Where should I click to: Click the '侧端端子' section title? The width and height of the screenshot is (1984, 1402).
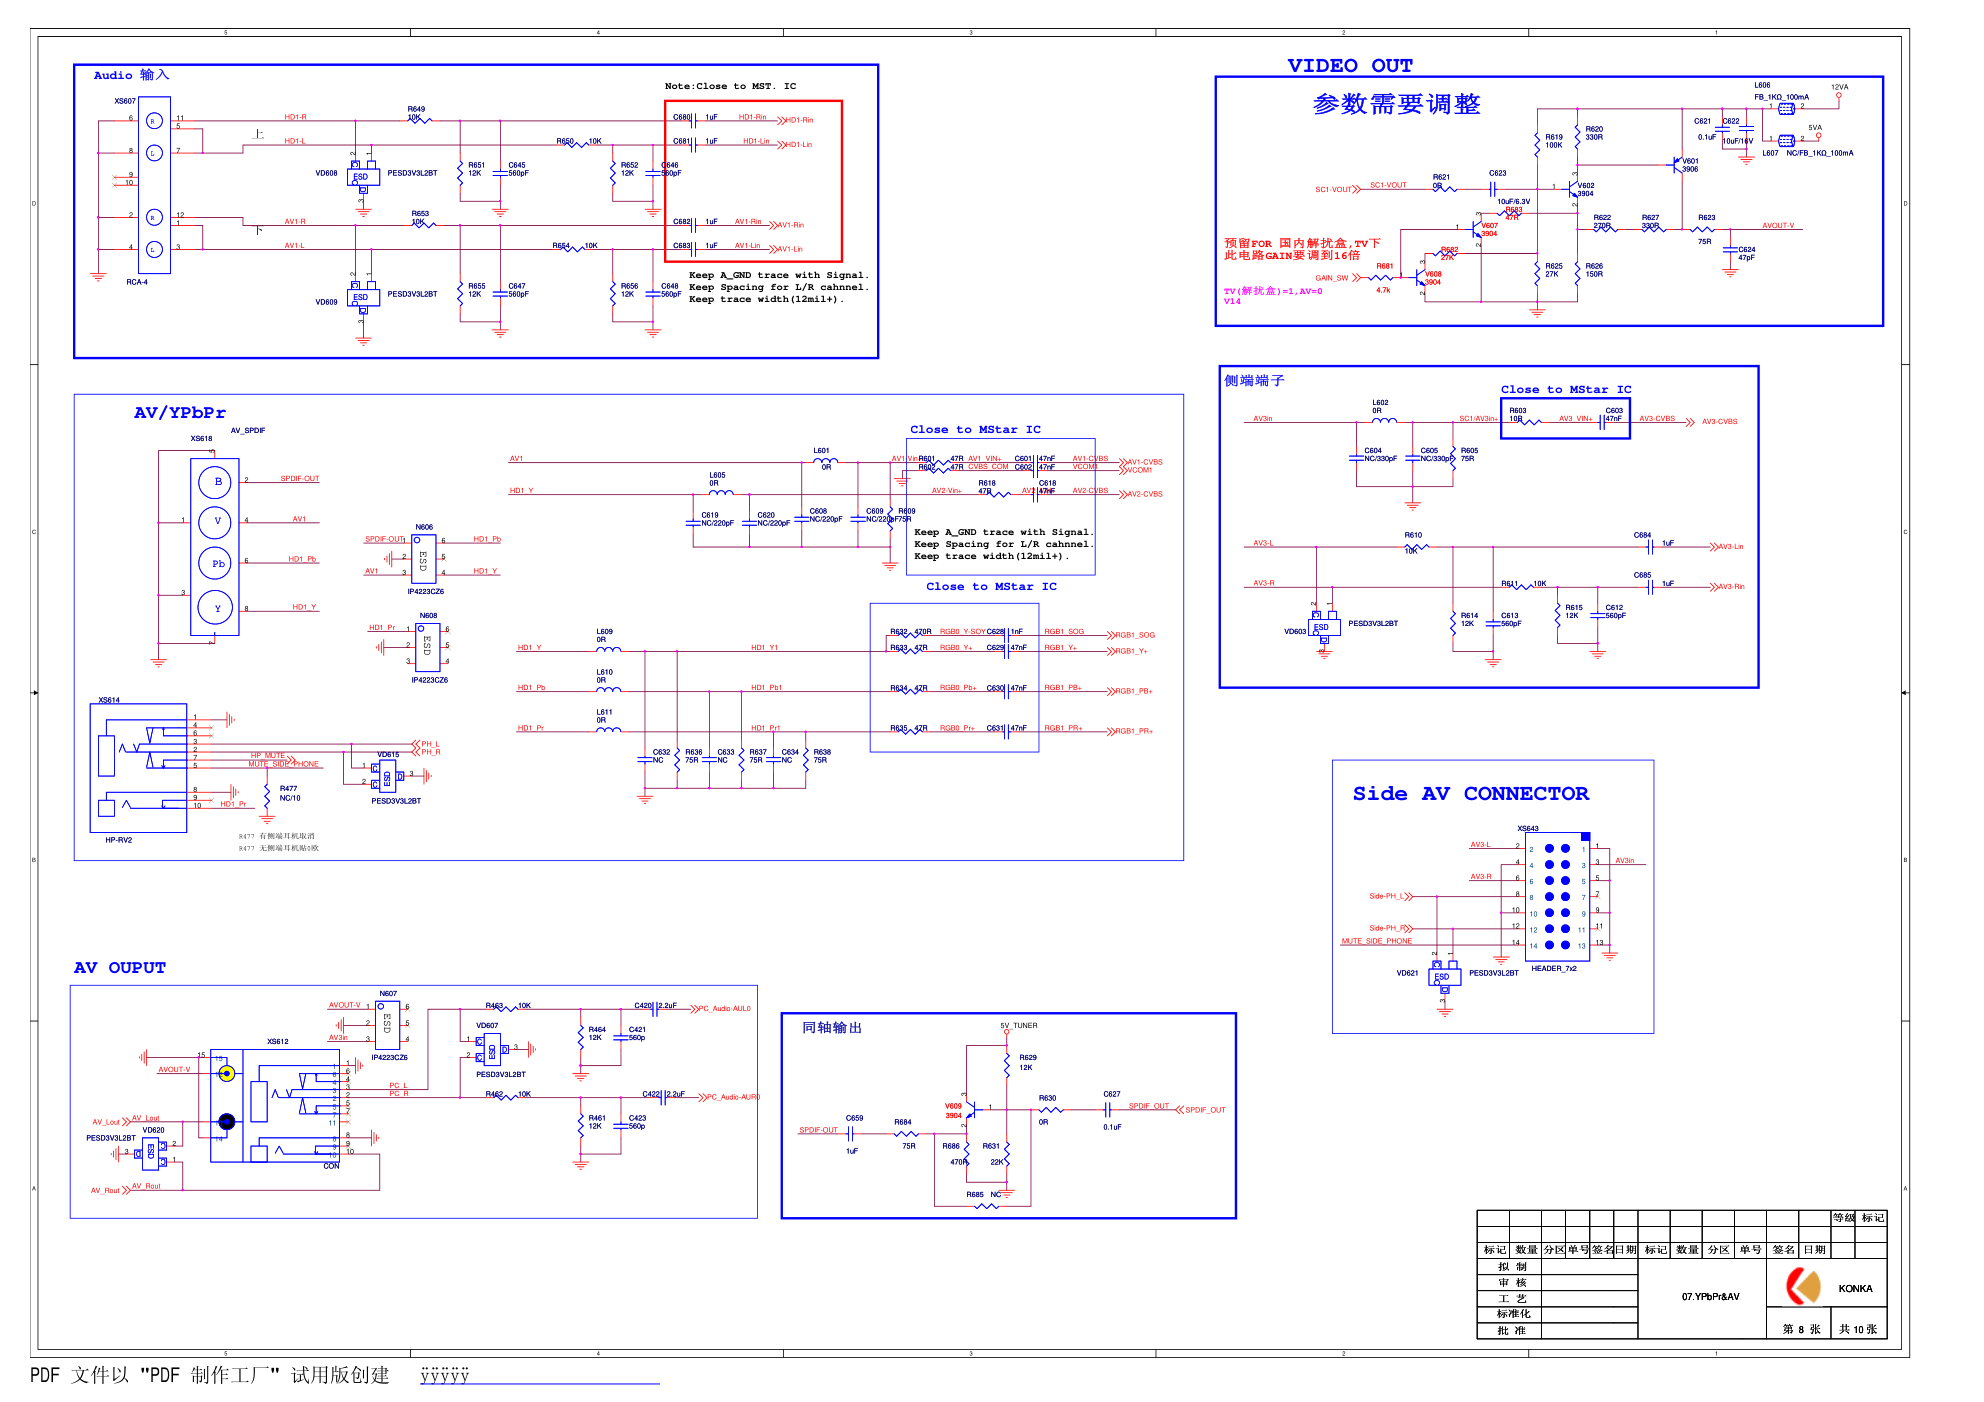click(1254, 380)
